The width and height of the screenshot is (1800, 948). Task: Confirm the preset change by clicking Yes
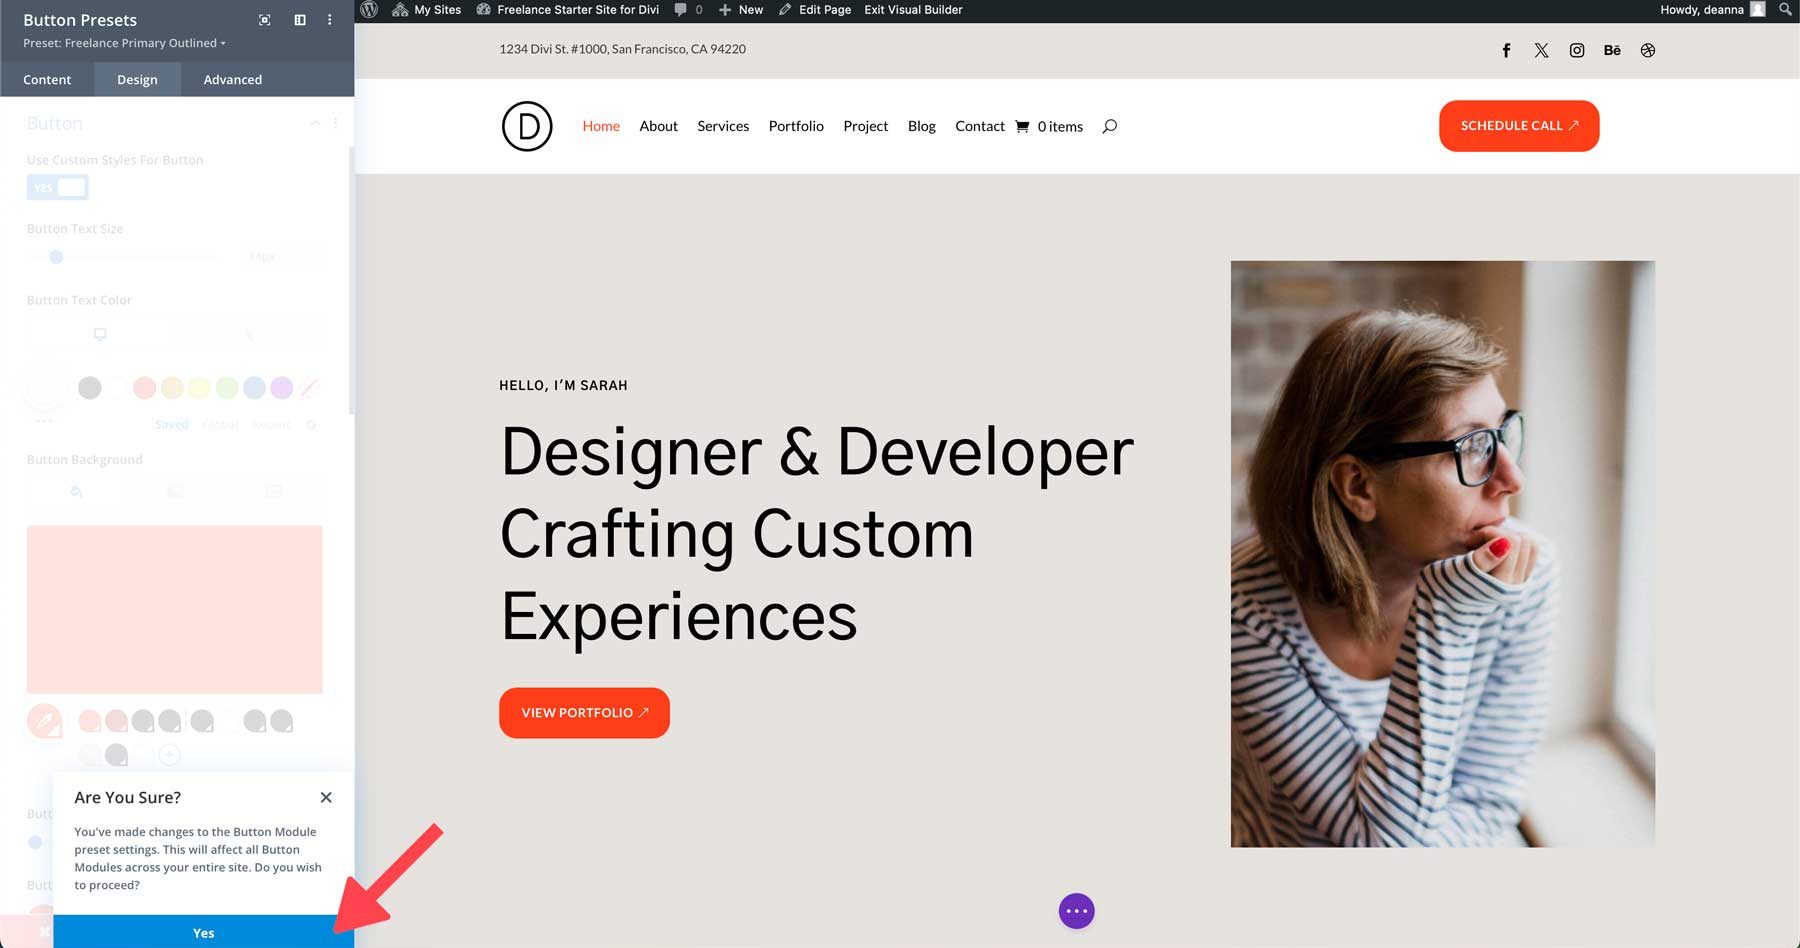(203, 932)
